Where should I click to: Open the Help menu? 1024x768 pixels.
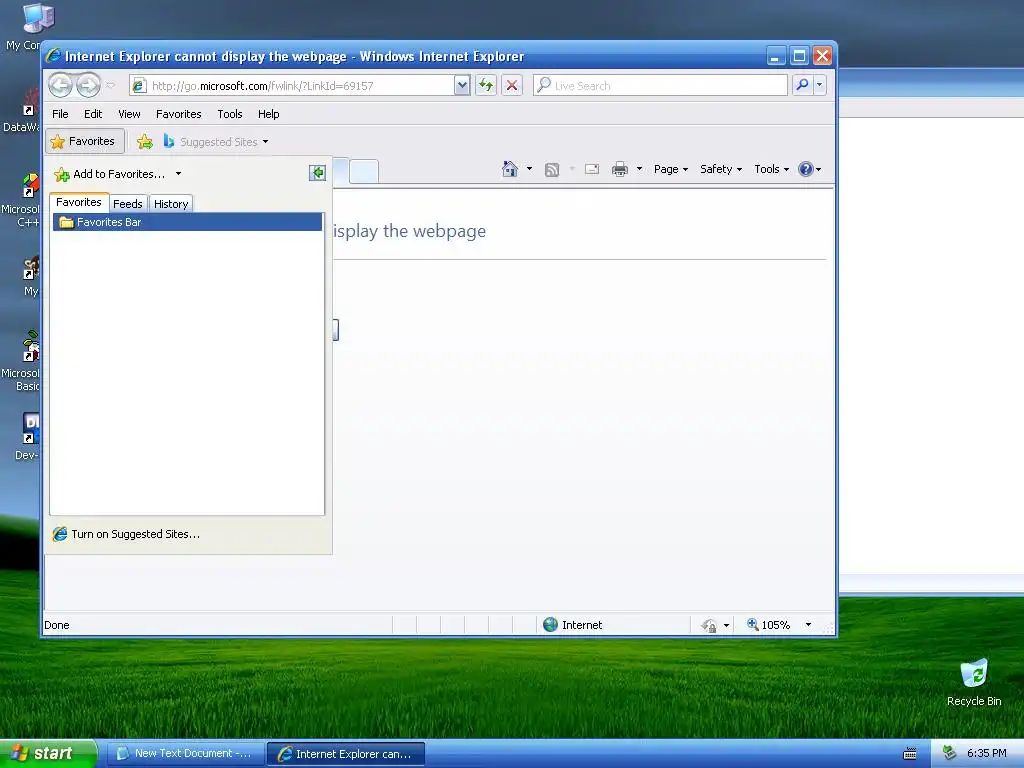point(268,114)
